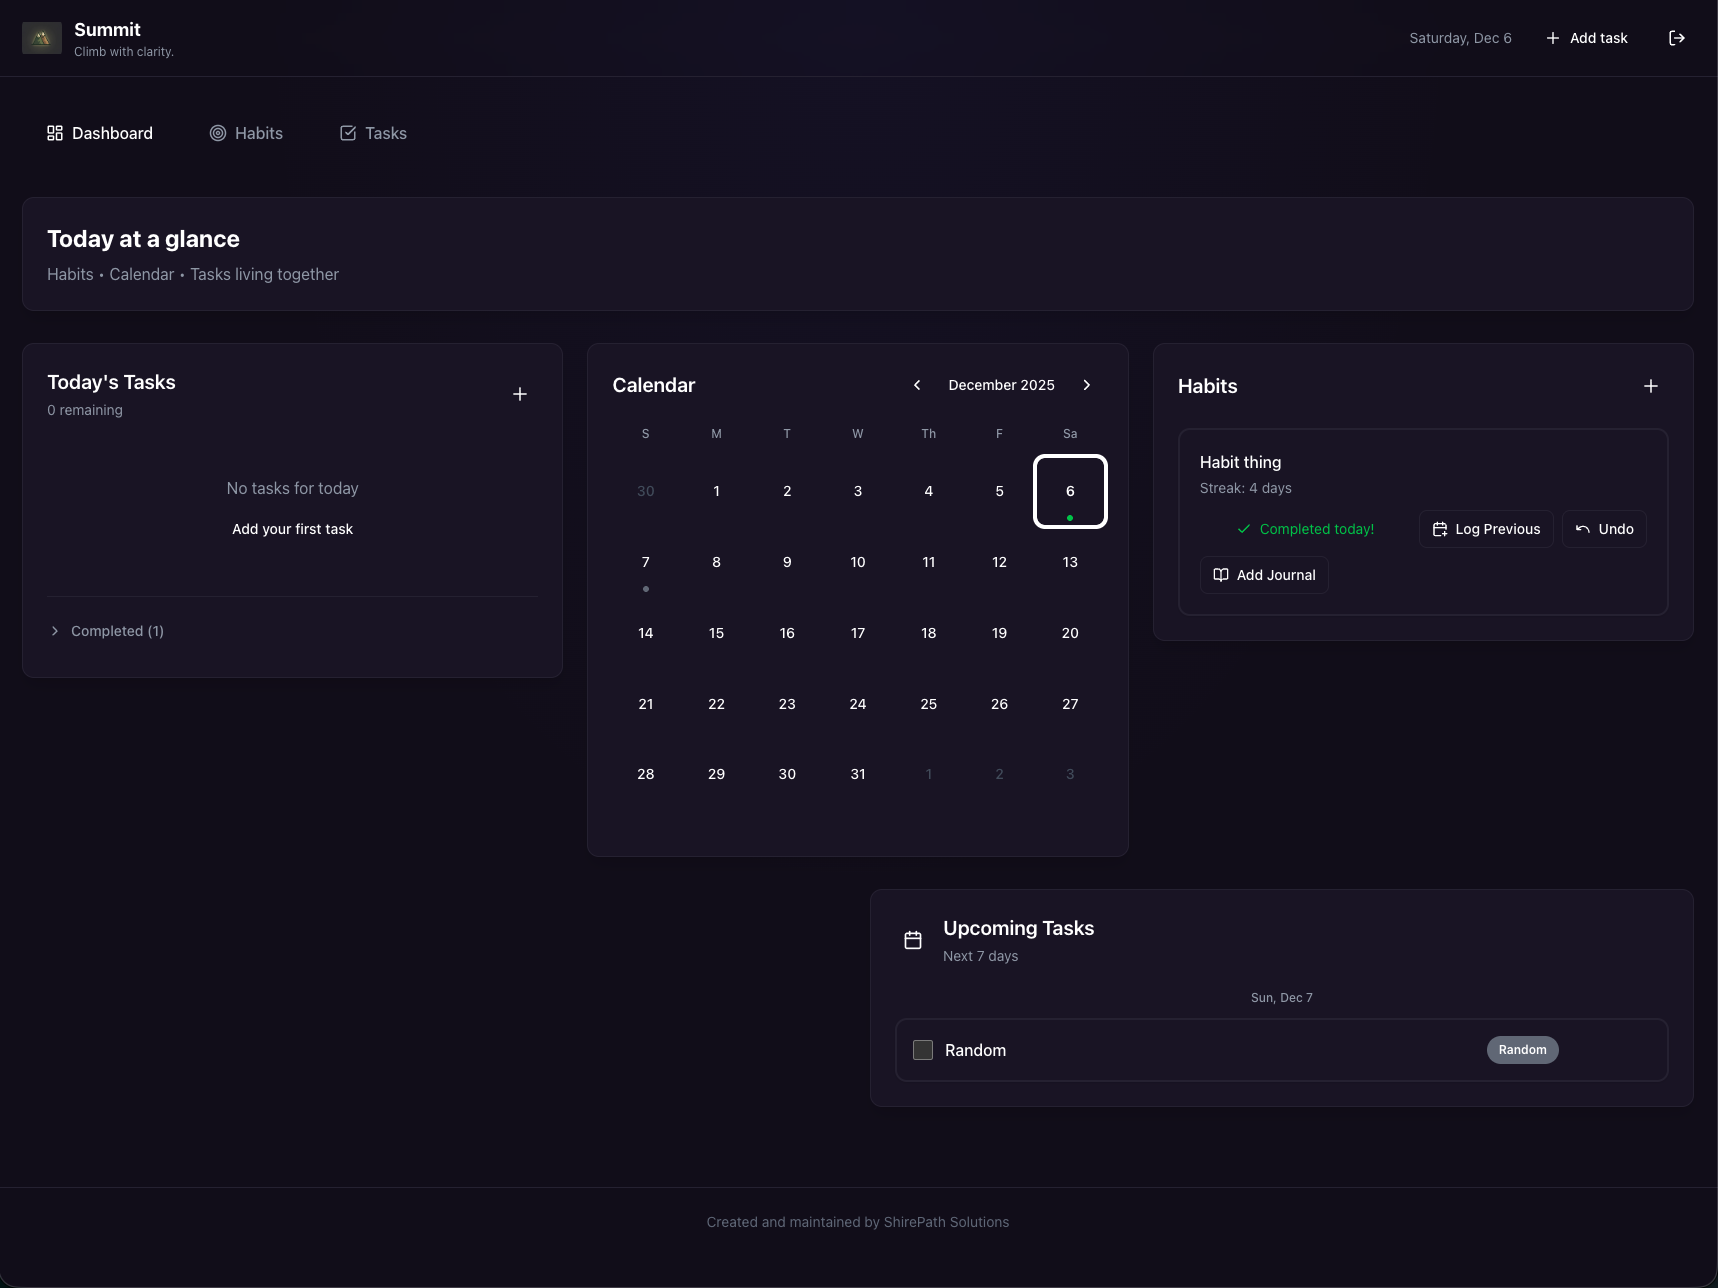Select the Dashboard grid icon
The image size is (1718, 1288).
[55, 132]
